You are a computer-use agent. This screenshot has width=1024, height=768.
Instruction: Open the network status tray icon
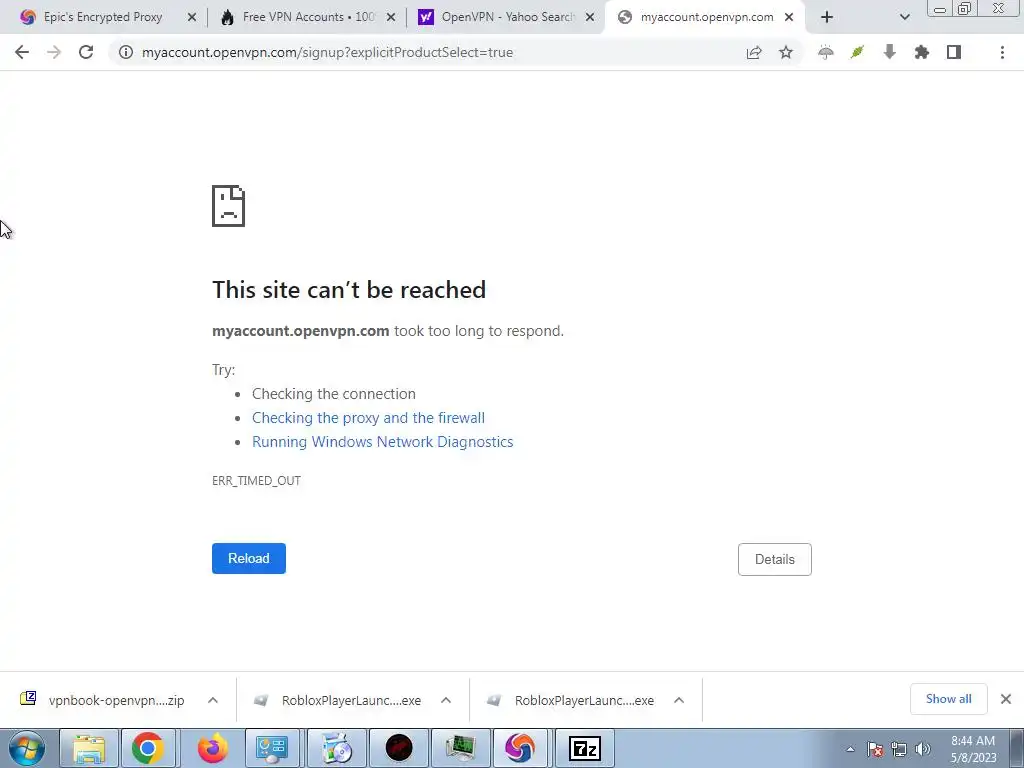pyautogui.click(x=899, y=749)
